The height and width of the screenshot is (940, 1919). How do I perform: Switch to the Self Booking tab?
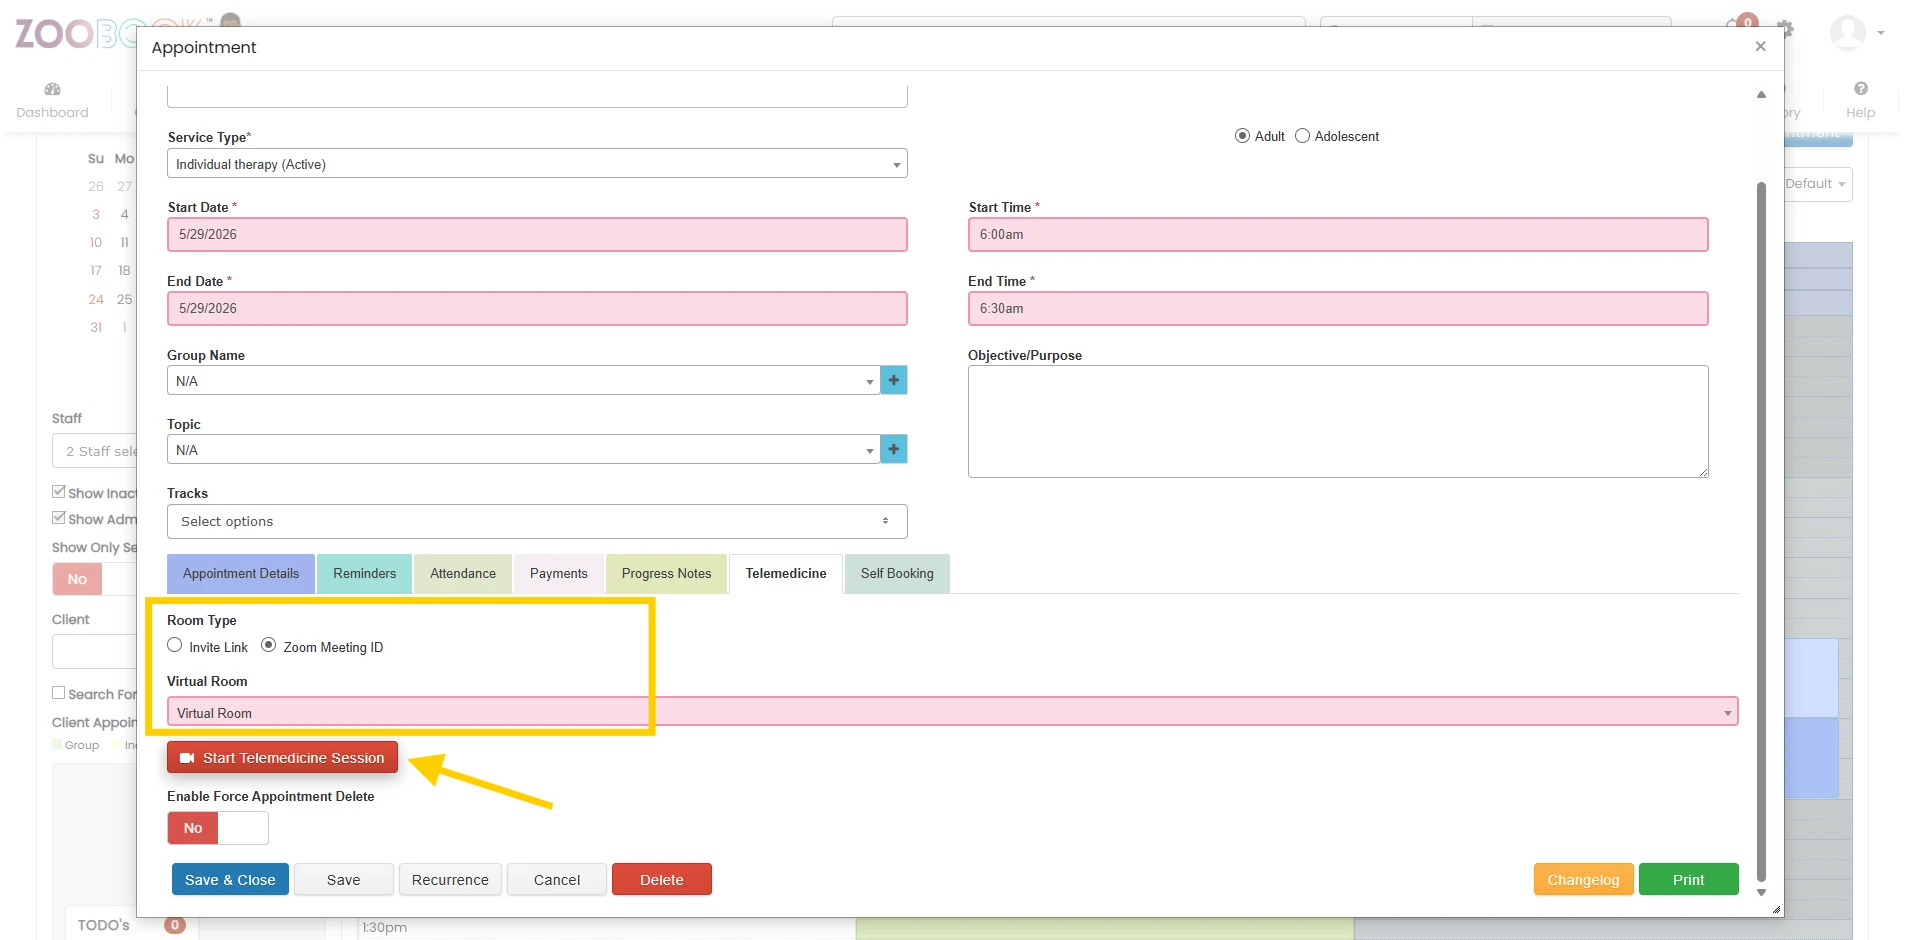pyautogui.click(x=897, y=574)
